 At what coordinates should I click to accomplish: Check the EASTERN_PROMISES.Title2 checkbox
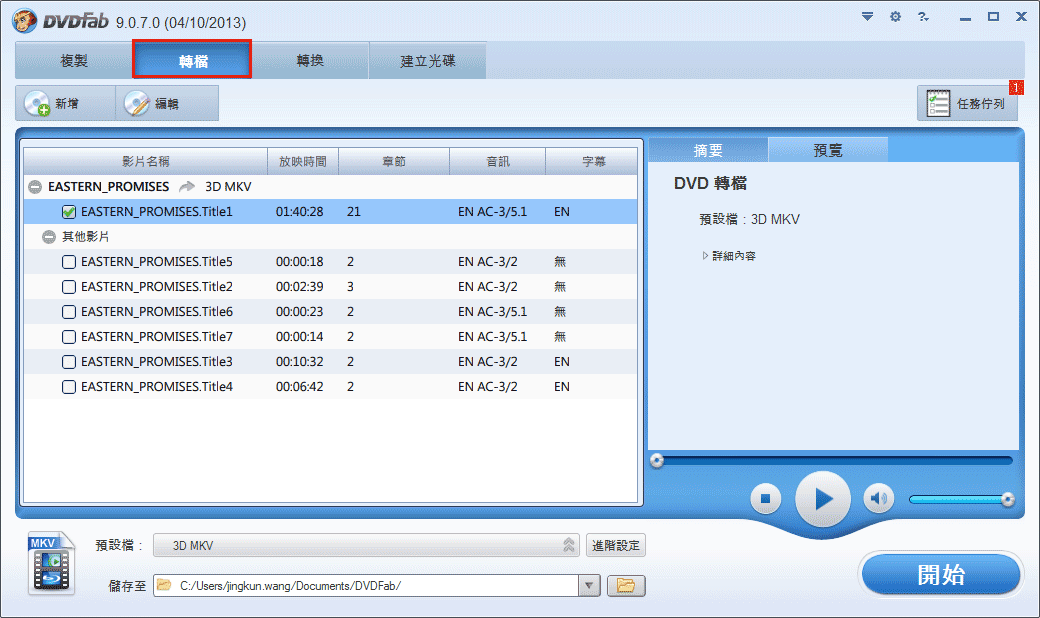pyautogui.click(x=68, y=287)
